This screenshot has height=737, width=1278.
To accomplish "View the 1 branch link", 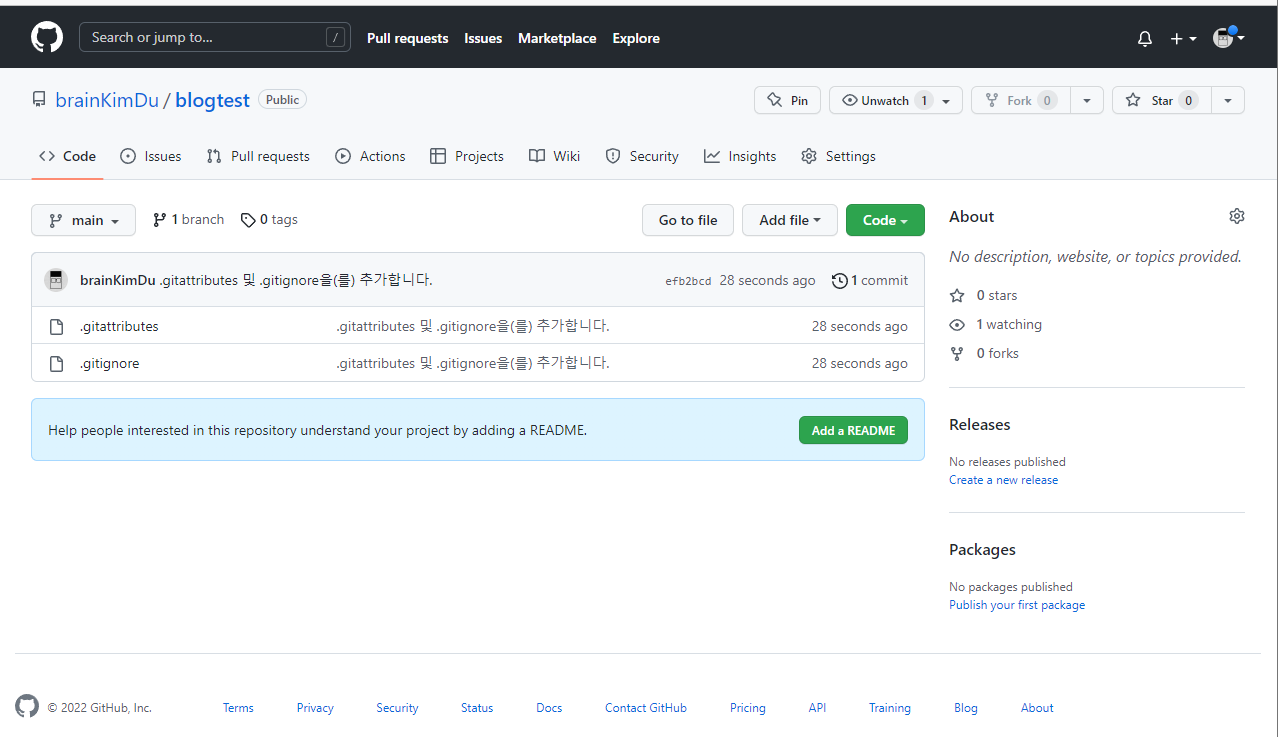I will 188,220.
